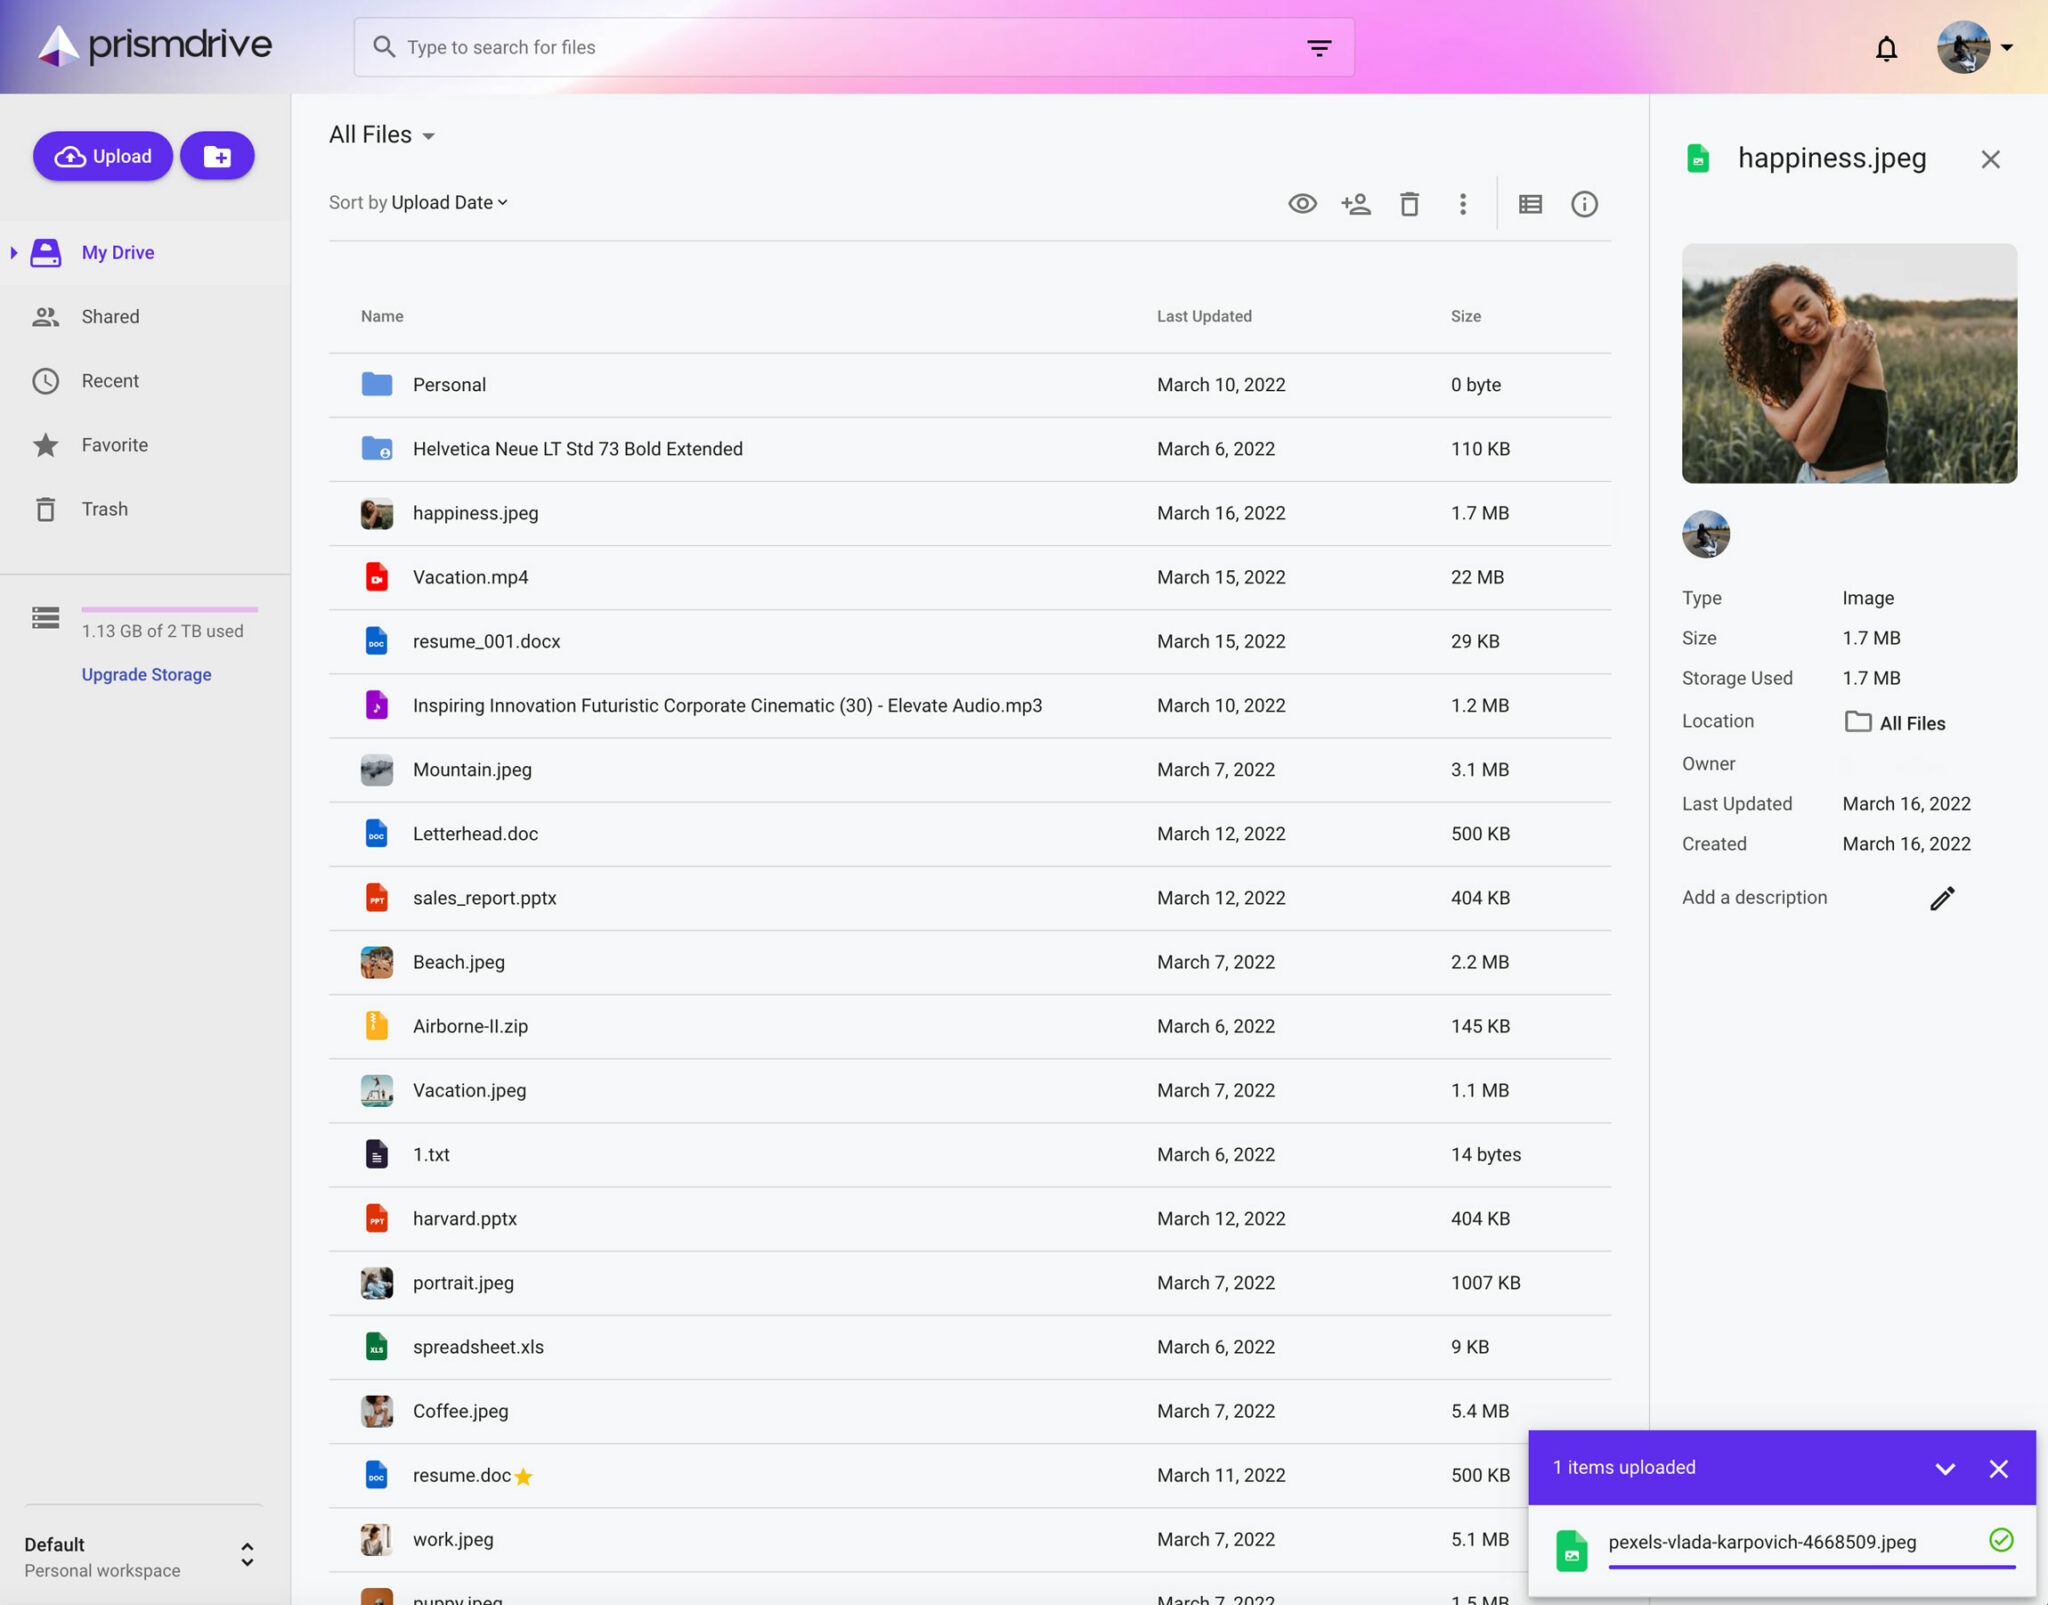Click the pencil icon to add a description

click(x=1942, y=897)
